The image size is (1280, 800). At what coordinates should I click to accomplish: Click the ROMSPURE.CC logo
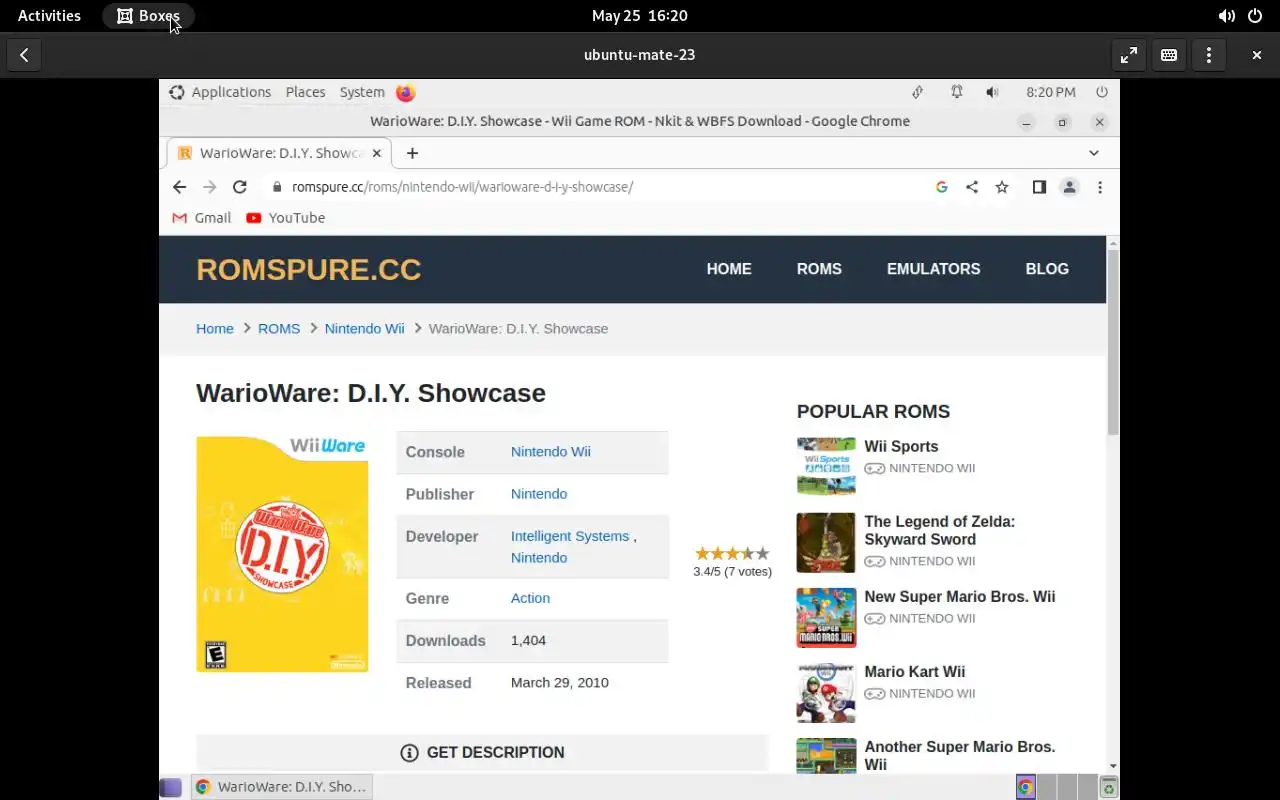click(308, 270)
